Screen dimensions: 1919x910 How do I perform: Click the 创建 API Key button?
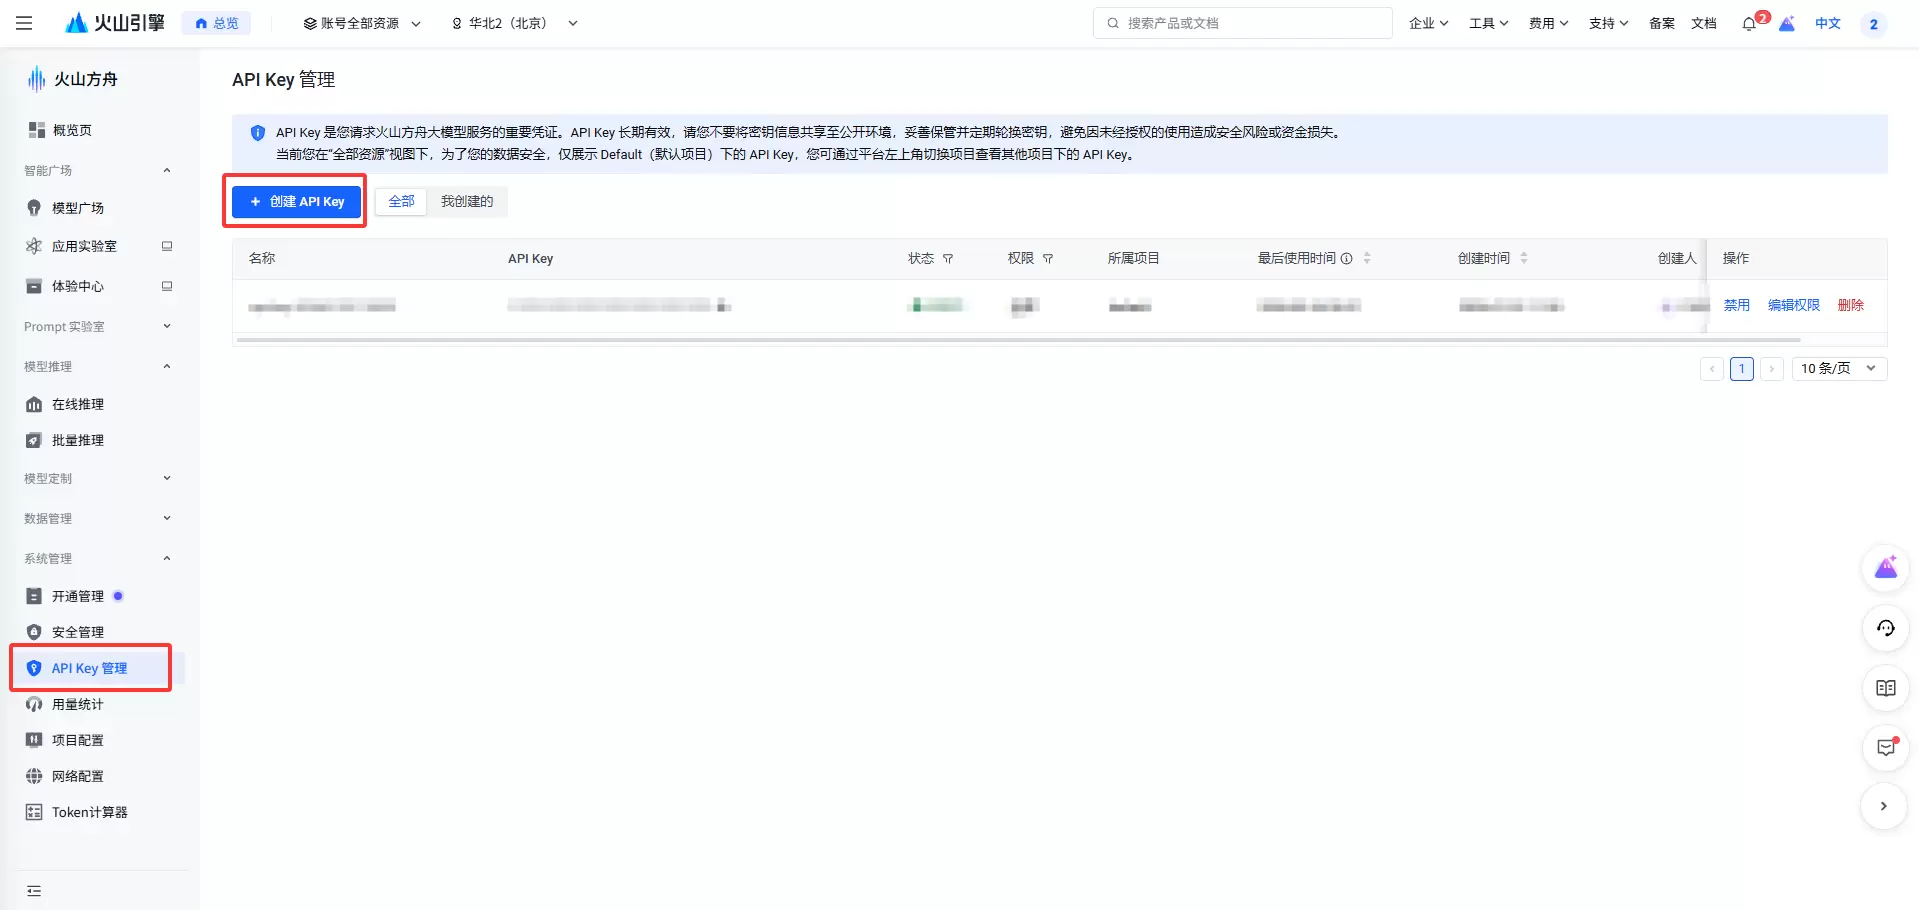[295, 201]
